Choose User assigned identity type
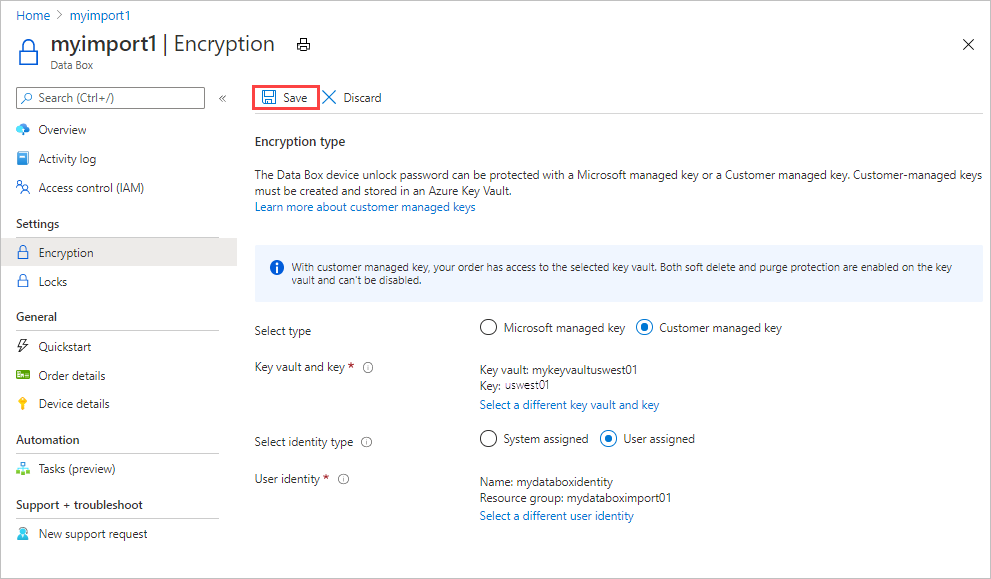The image size is (991, 579). [608, 439]
